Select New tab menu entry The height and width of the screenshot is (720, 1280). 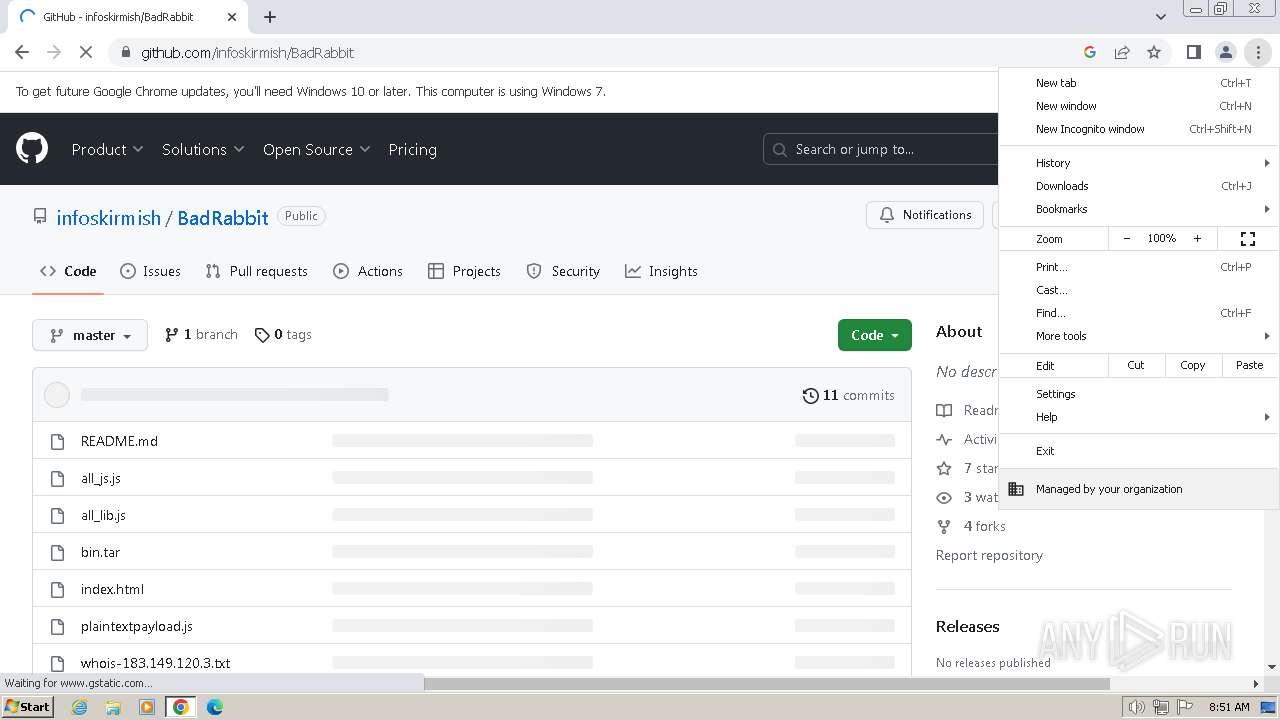coord(1139,83)
